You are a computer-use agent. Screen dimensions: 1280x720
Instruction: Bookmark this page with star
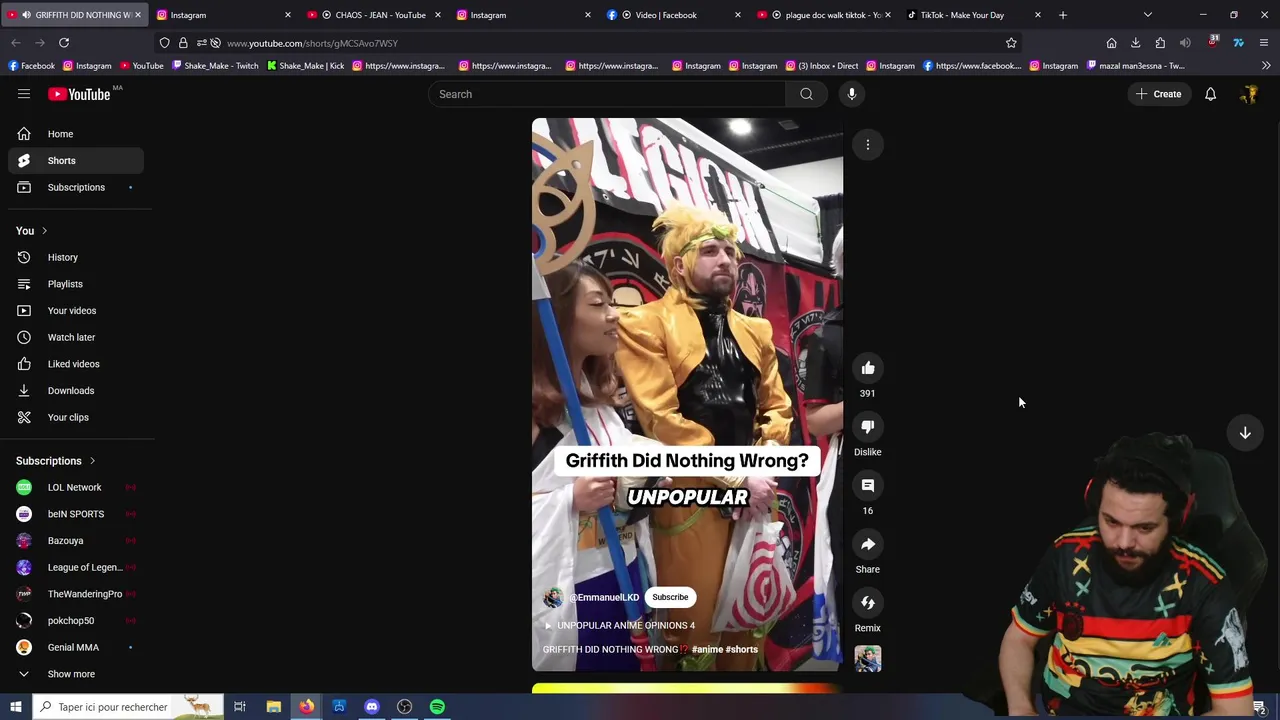1011,43
